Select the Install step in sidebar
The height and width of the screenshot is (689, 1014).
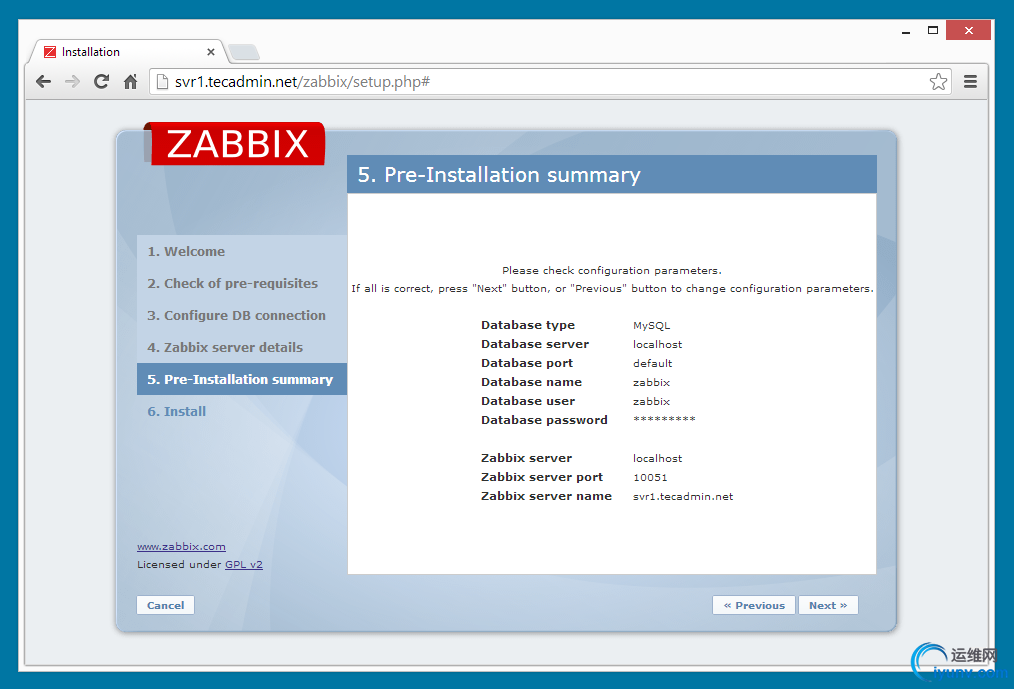(x=176, y=411)
